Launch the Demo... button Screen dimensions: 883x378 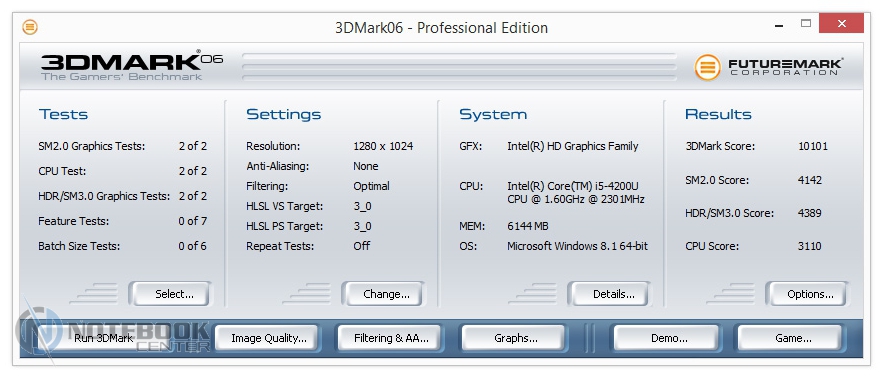coord(667,338)
